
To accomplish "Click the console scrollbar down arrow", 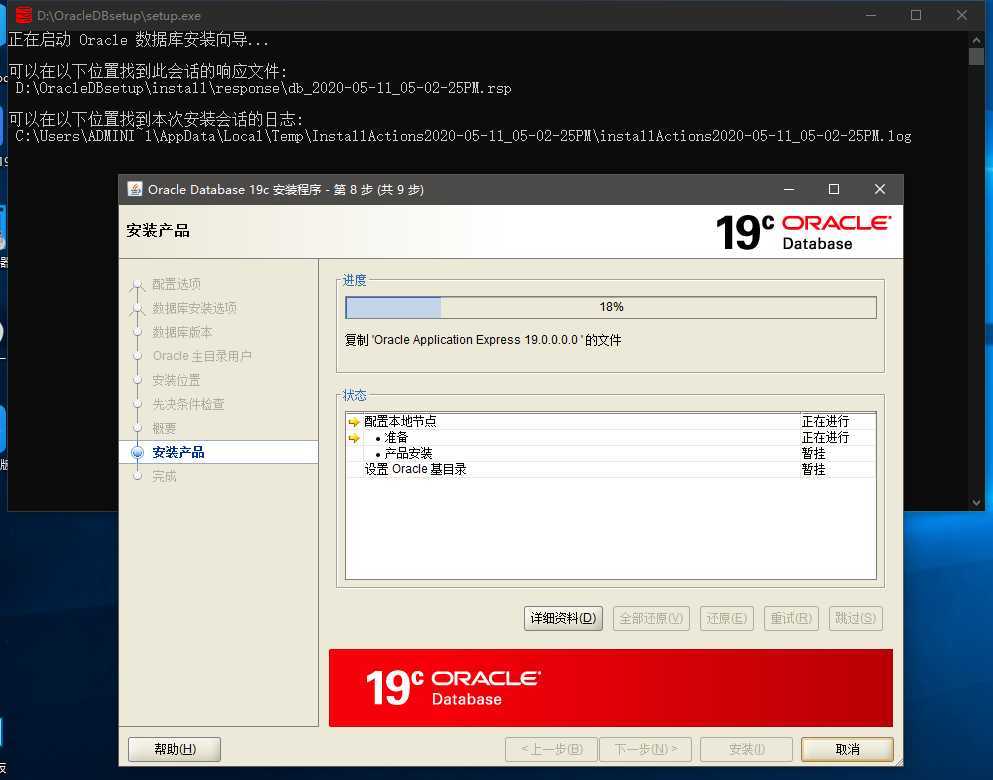I will click(976, 502).
